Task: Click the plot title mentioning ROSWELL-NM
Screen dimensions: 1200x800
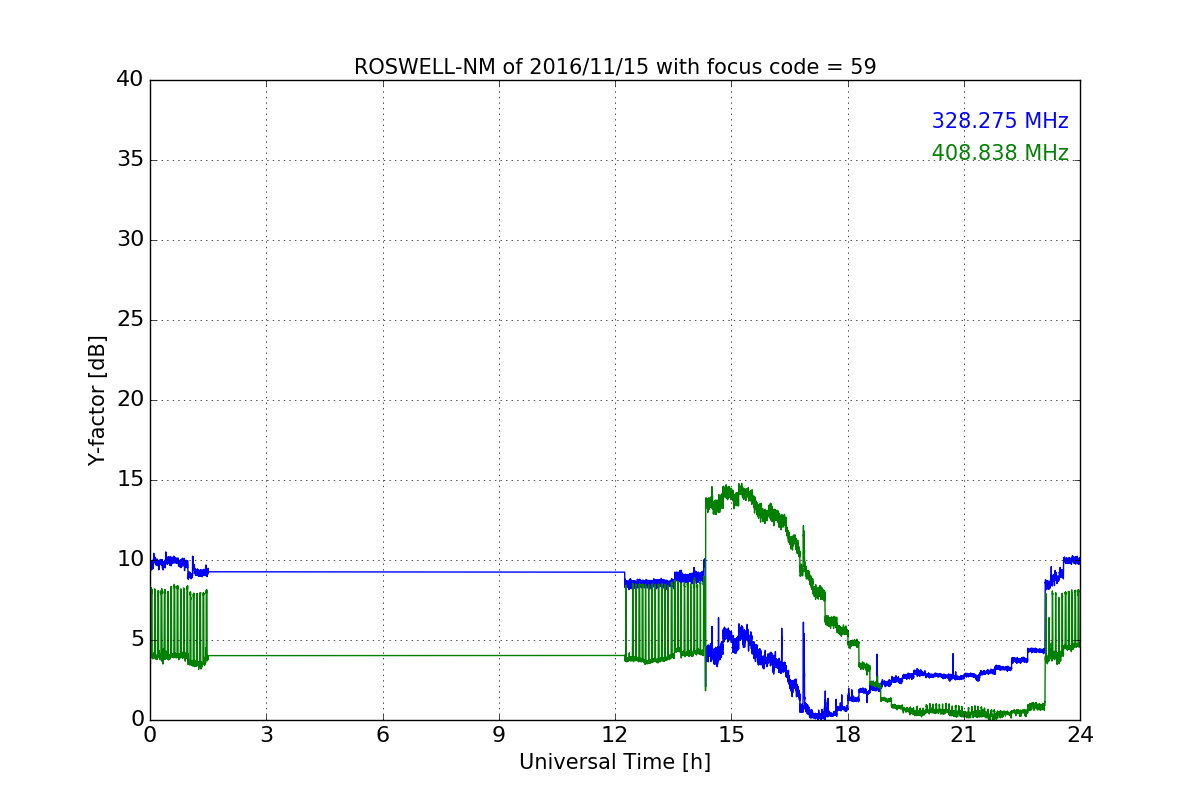Action: click(x=615, y=67)
